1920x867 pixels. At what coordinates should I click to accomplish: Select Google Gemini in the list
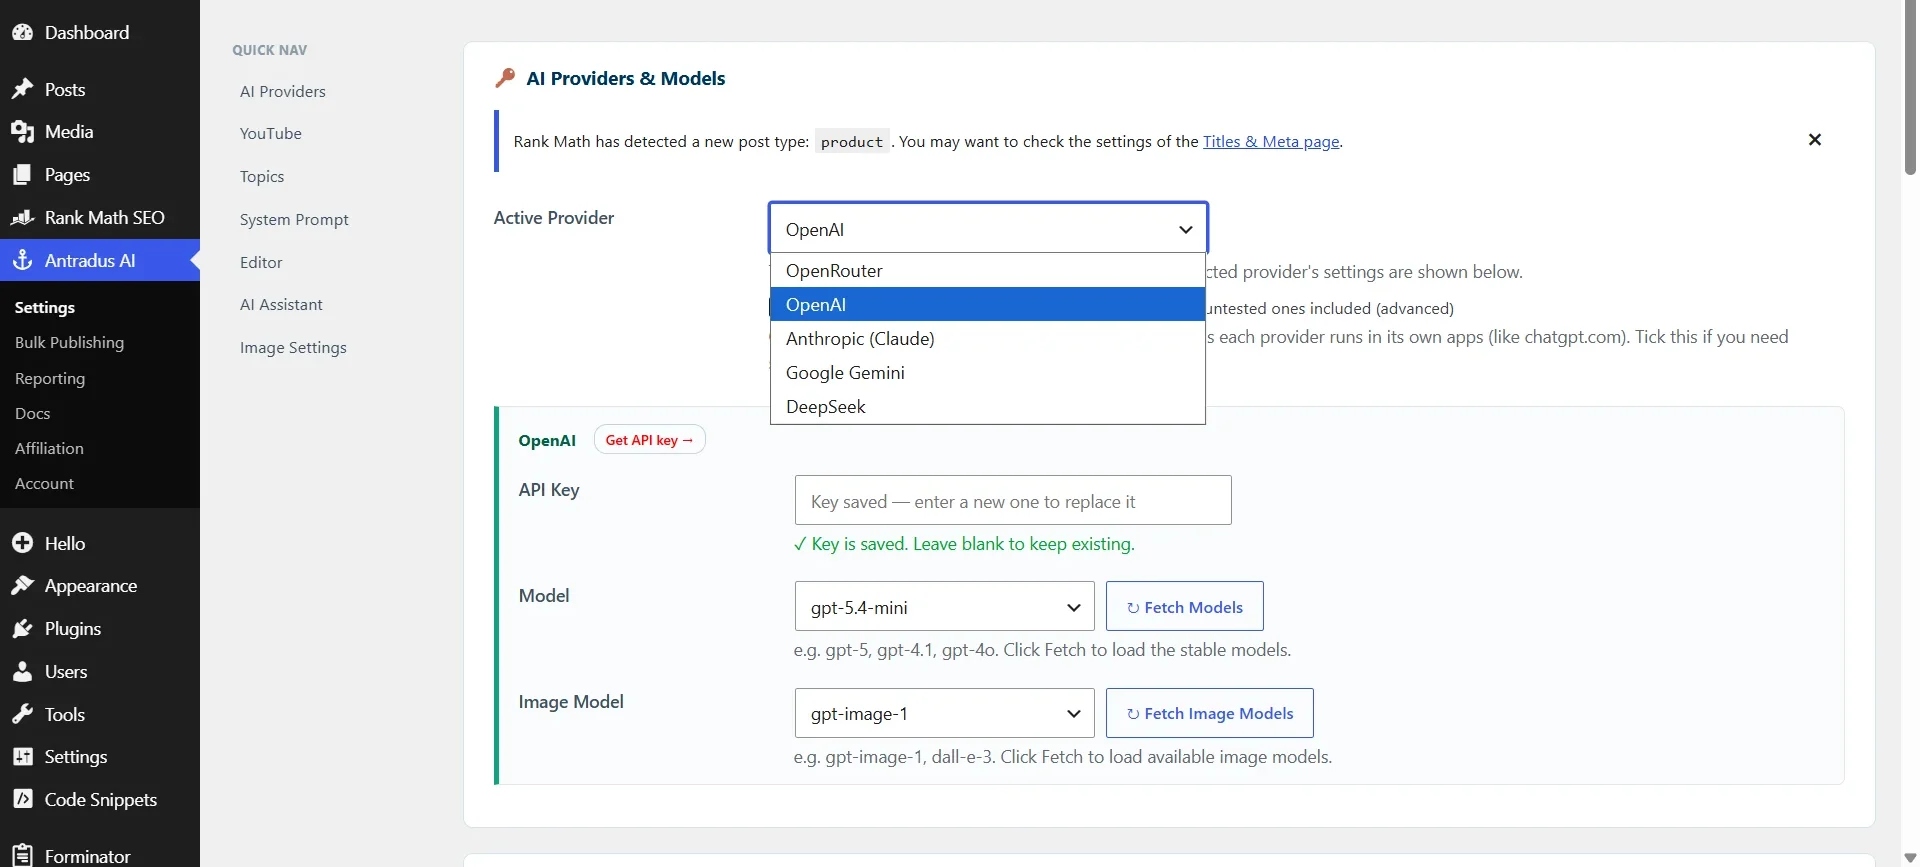(988, 373)
